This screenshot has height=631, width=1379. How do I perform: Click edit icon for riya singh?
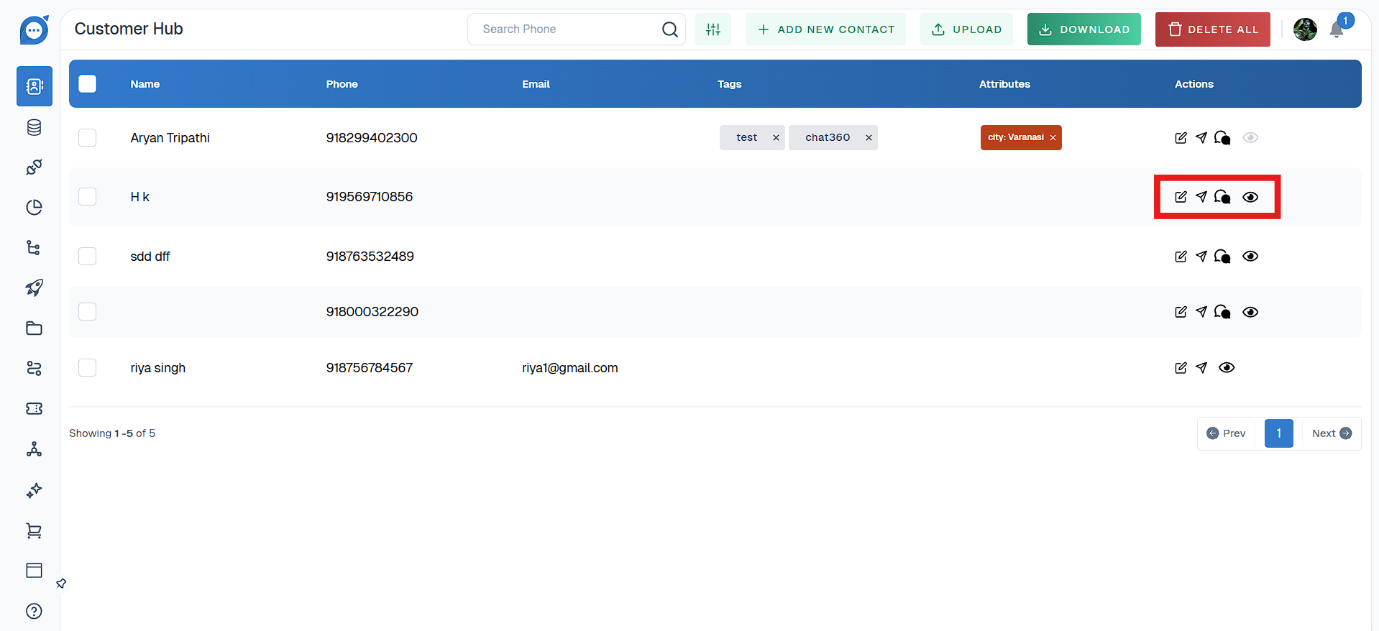click(x=1181, y=368)
